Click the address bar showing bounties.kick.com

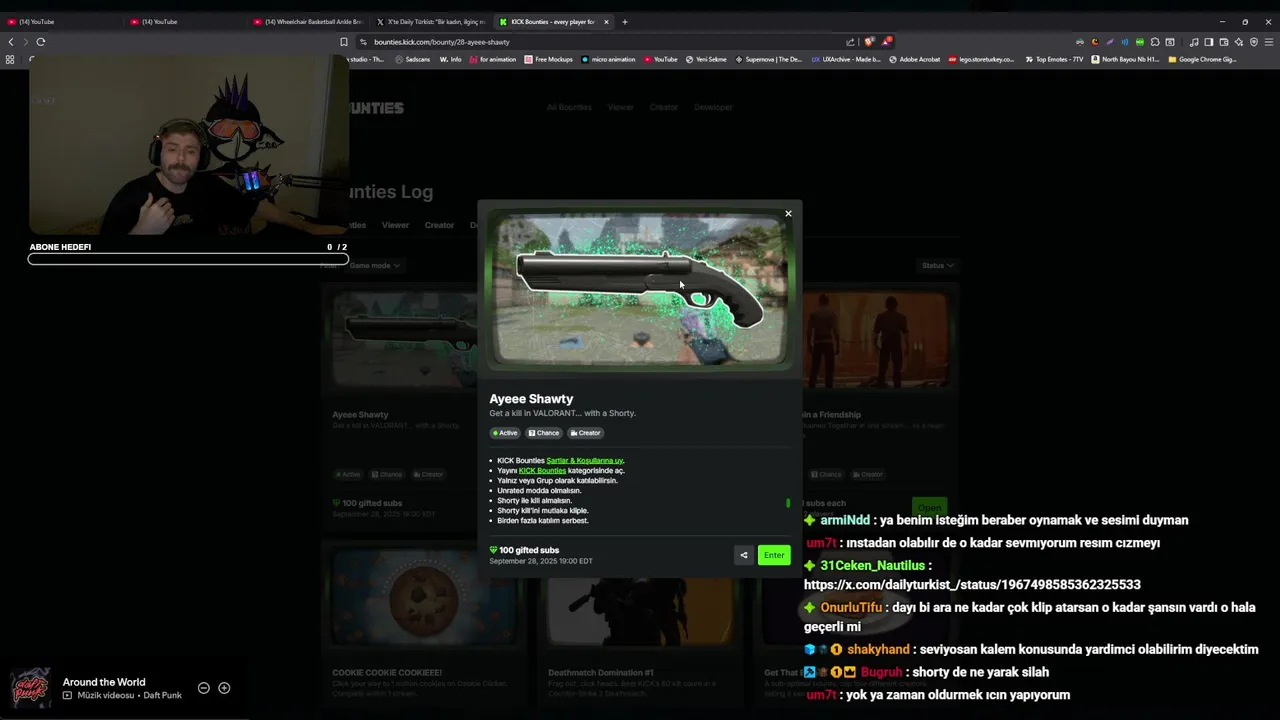tap(600, 42)
